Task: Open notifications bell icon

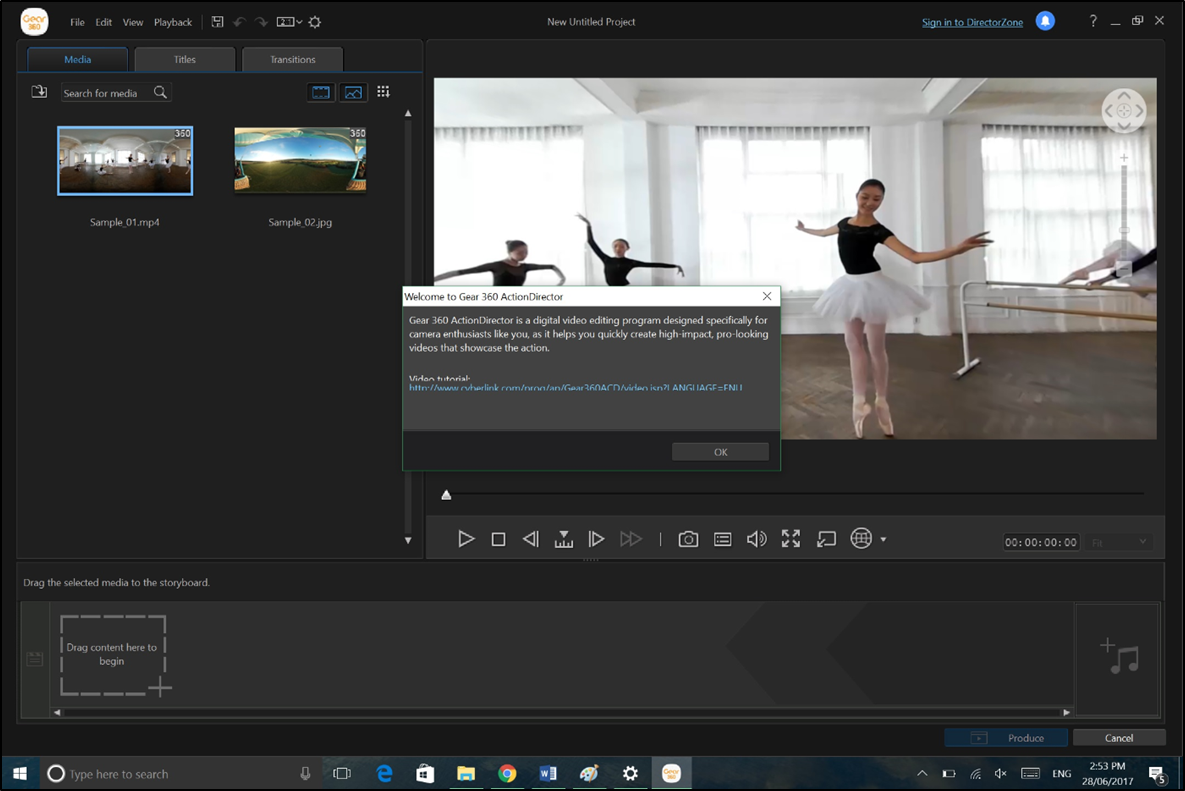Action: pos(1045,21)
